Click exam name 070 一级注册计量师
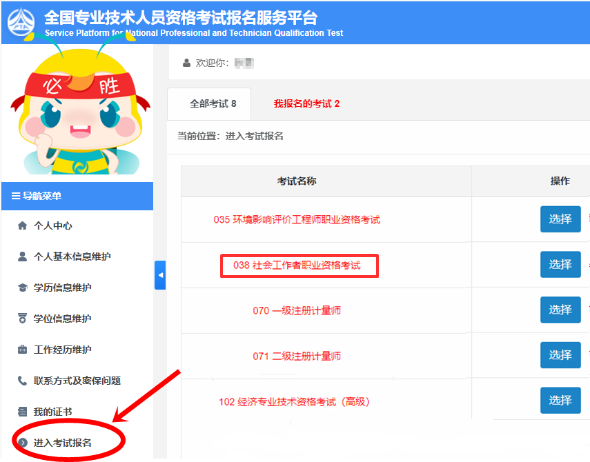The height and width of the screenshot is (462, 590). click(x=297, y=311)
